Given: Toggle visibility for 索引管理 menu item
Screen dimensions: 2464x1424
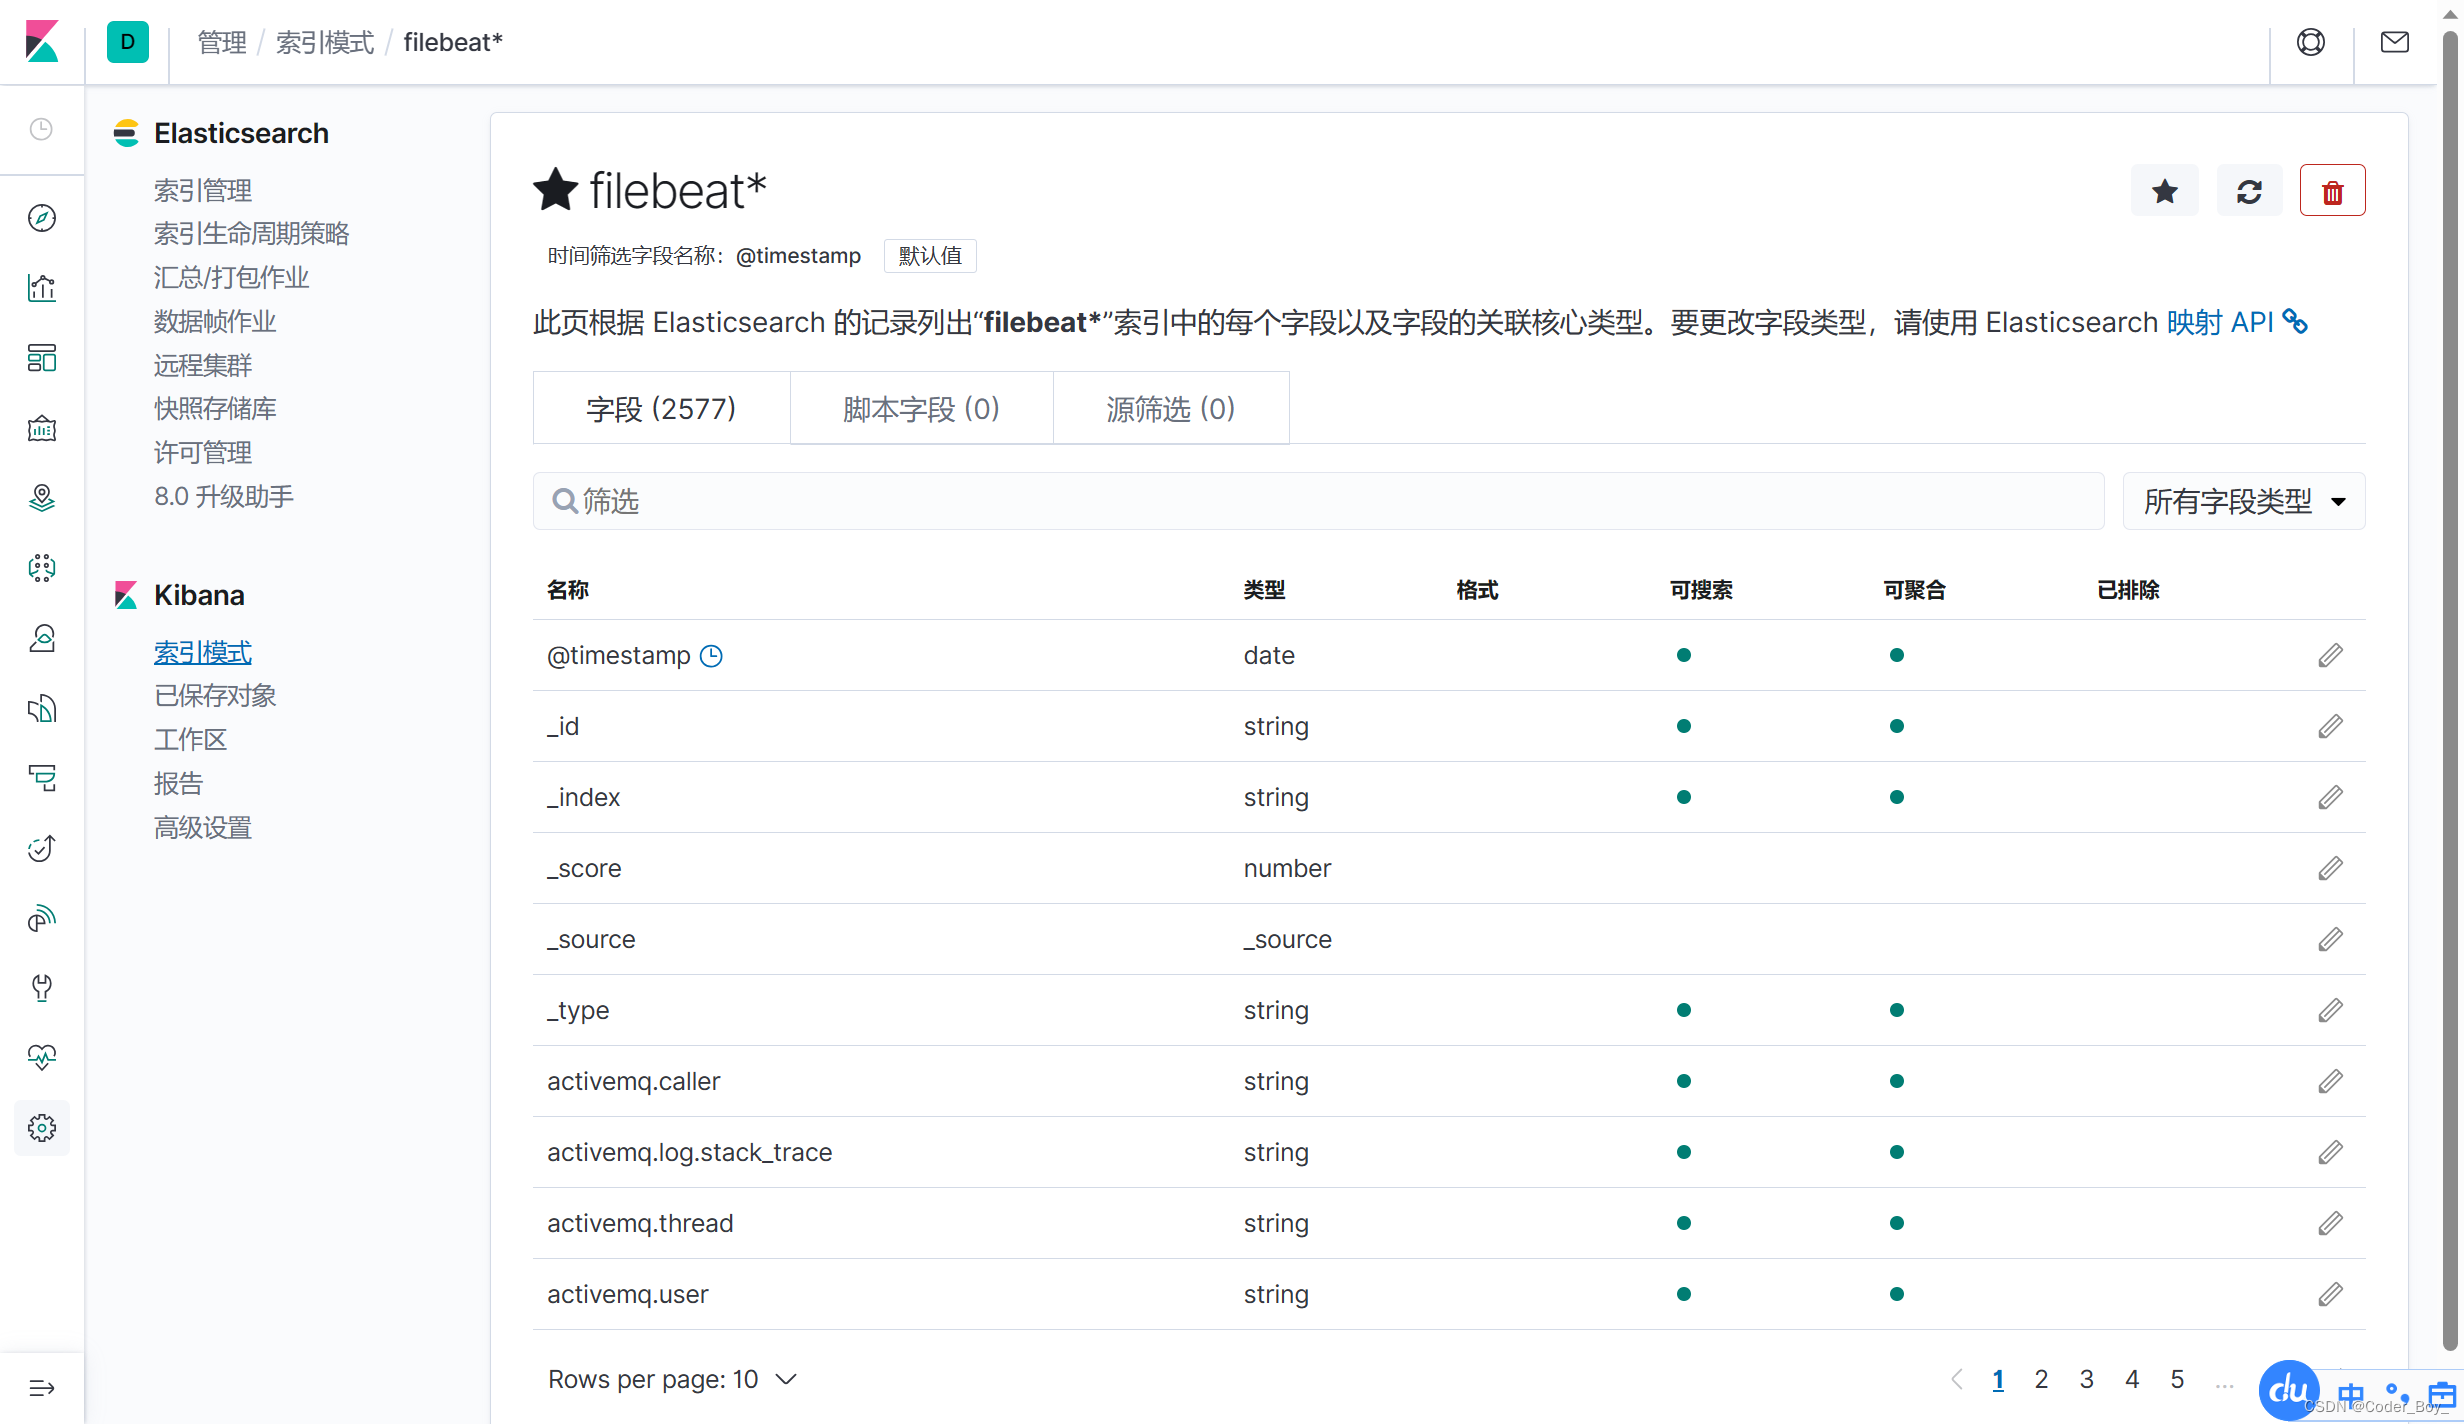Looking at the screenshot, I should [x=202, y=190].
